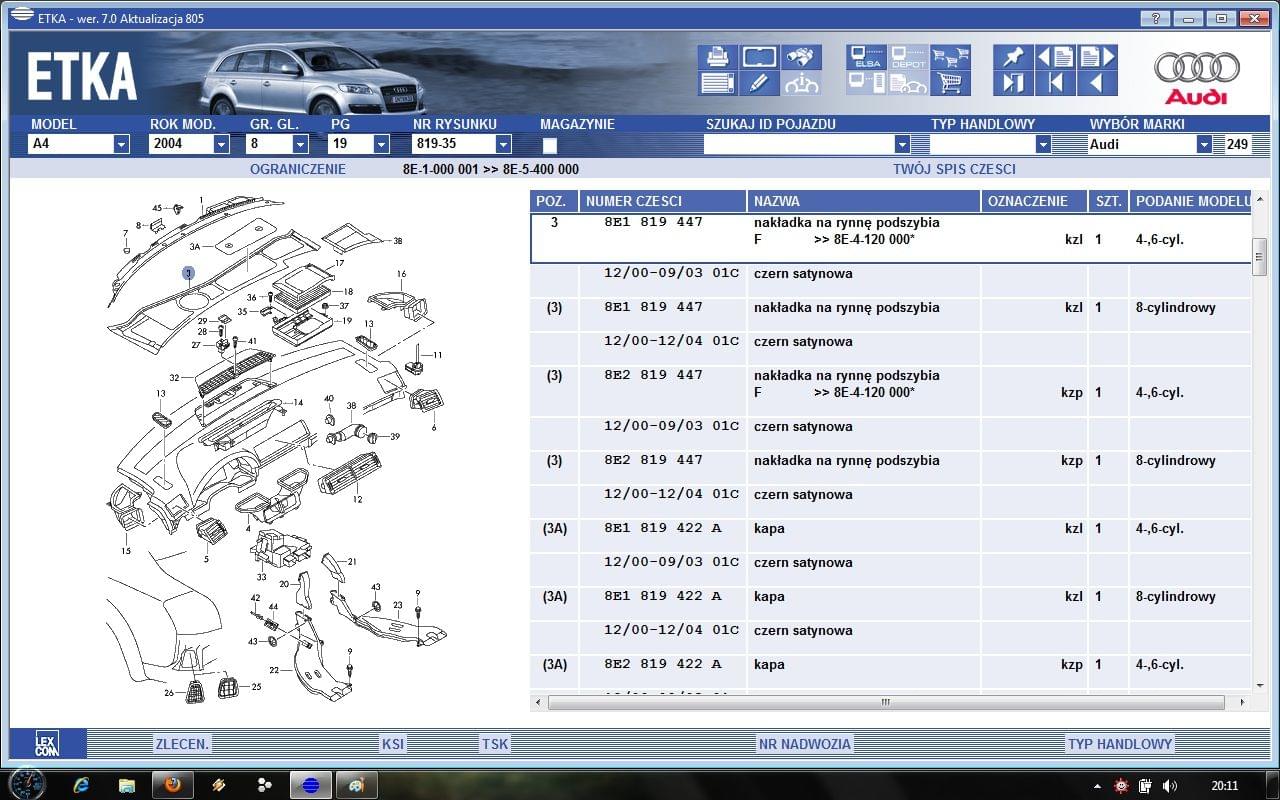
Task: Open the NR RYSUNKU dropdown showing 819-35
Action: pos(503,144)
